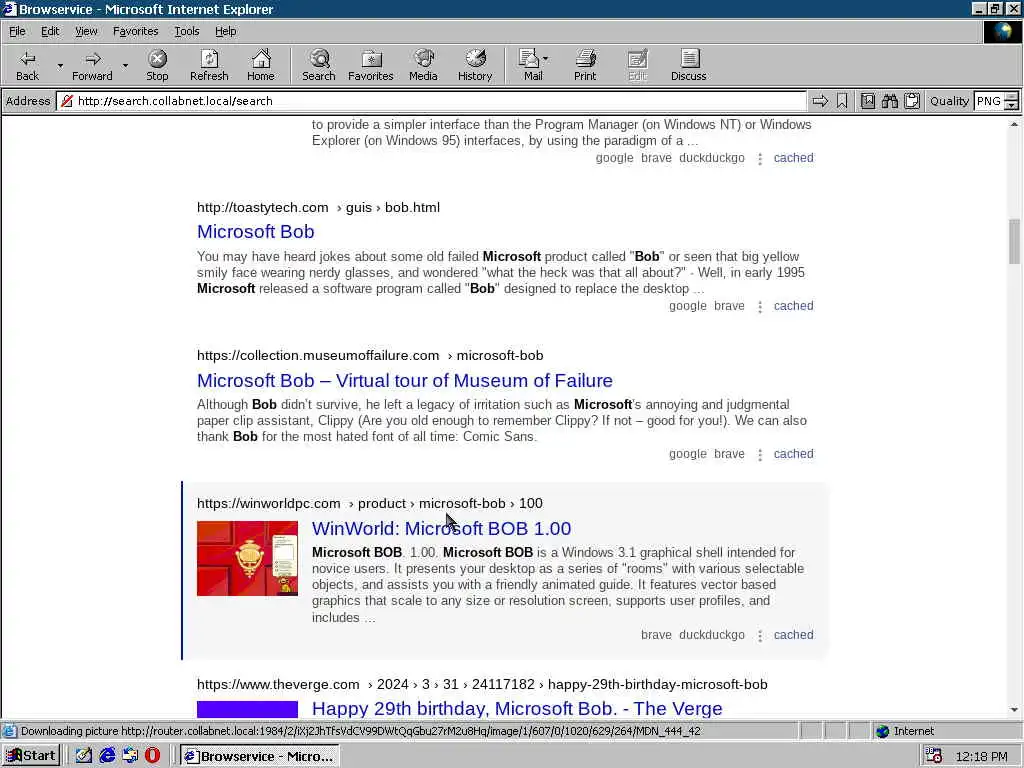Open the Media toolbar pane
Viewport: 1024px width, 768px height.
[x=423, y=65]
